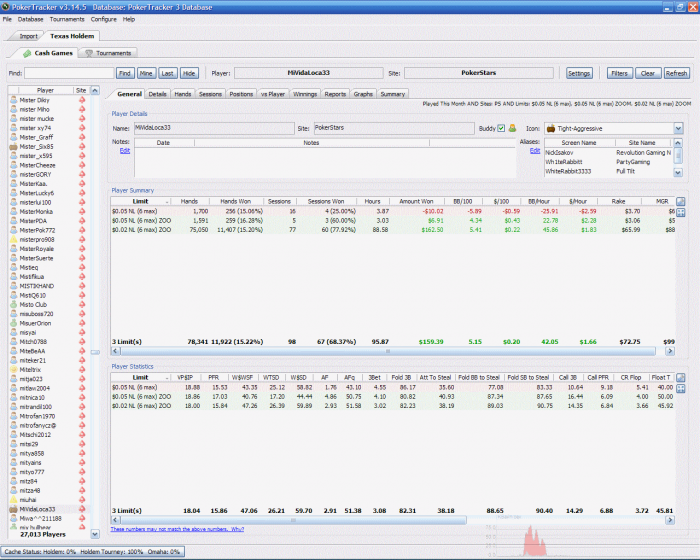Viewport: 700px width, 560px height.
Task: Click Player Summary scroll right arrow
Action: [670, 351]
